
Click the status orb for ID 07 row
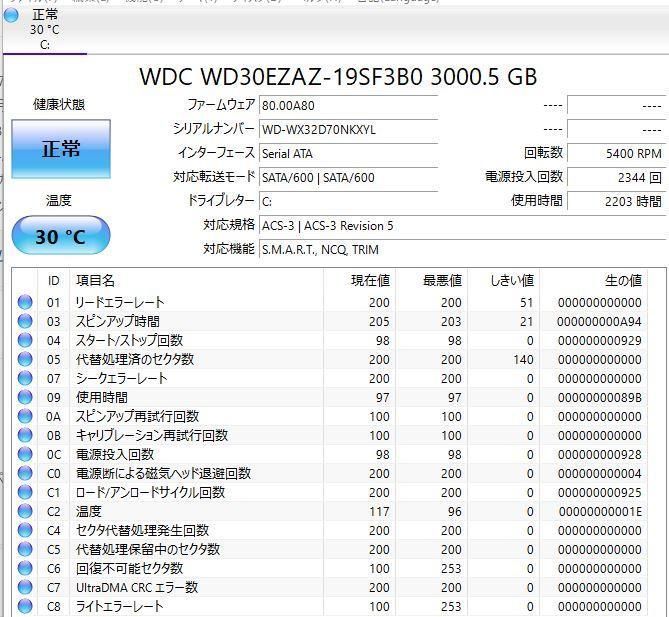(x=25, y=378)
